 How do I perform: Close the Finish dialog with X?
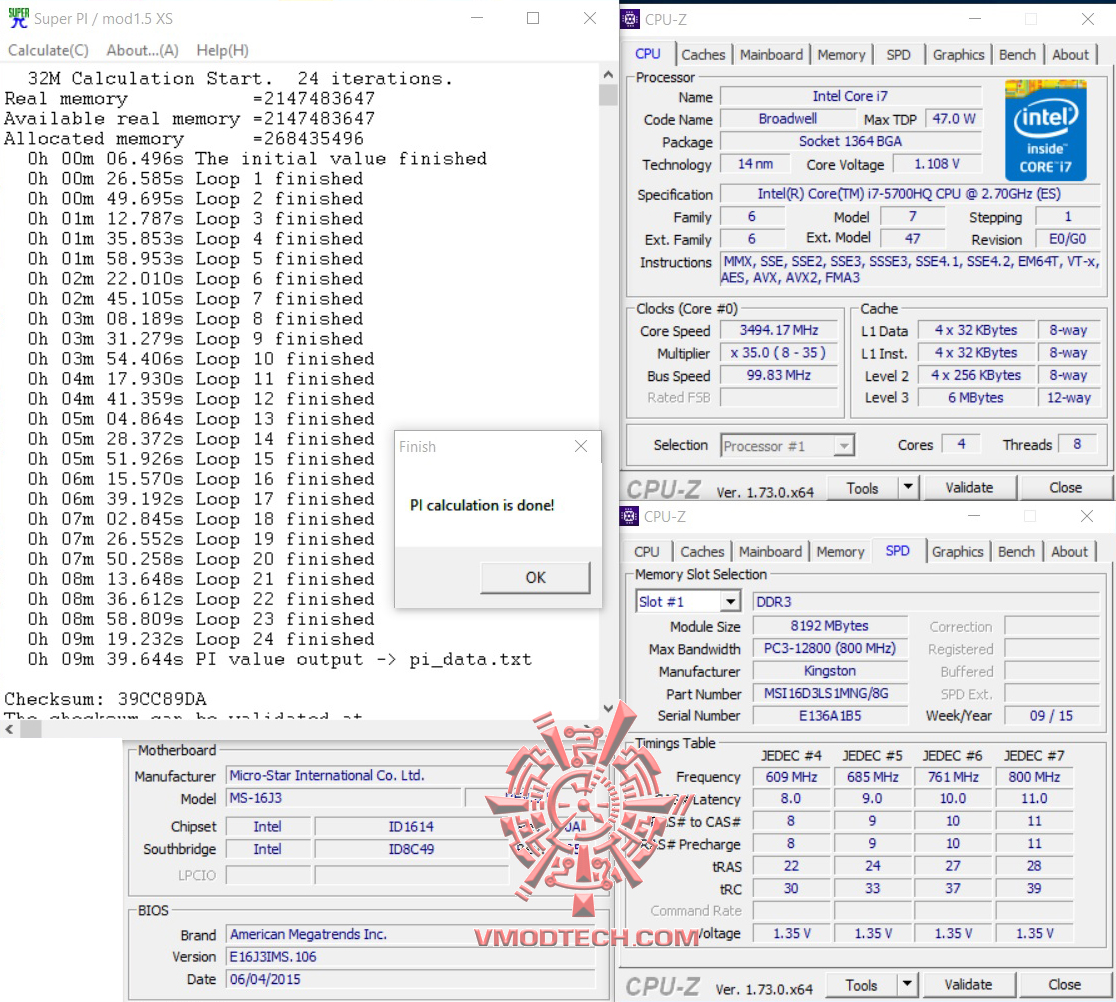click(x=581, y=446)
